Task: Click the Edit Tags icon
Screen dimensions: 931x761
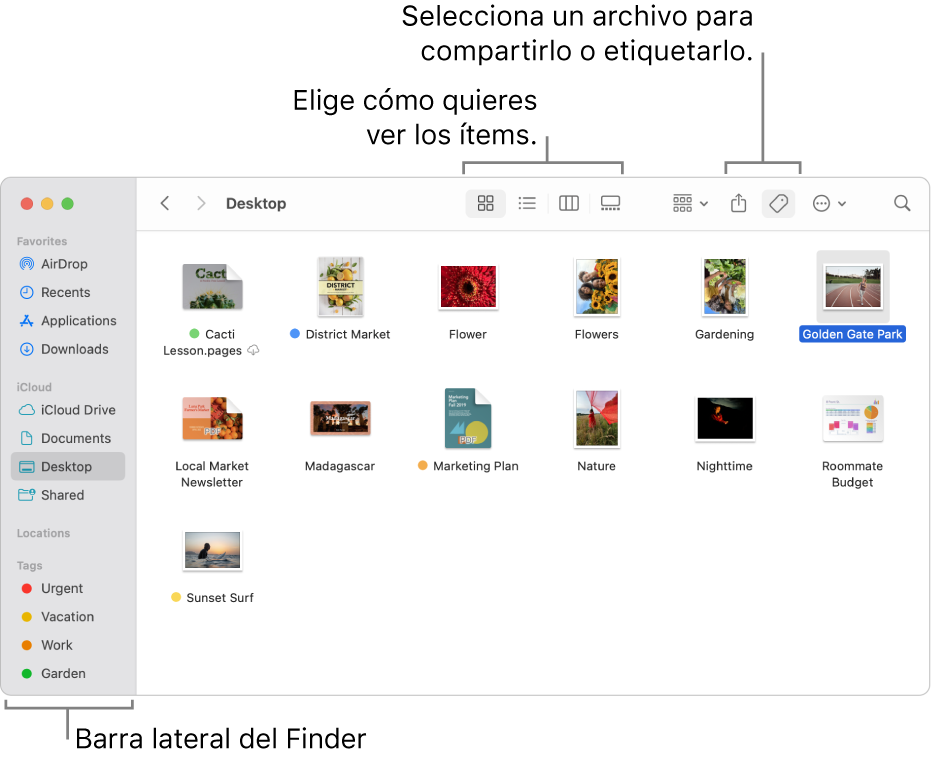Action: click(778, 204)
